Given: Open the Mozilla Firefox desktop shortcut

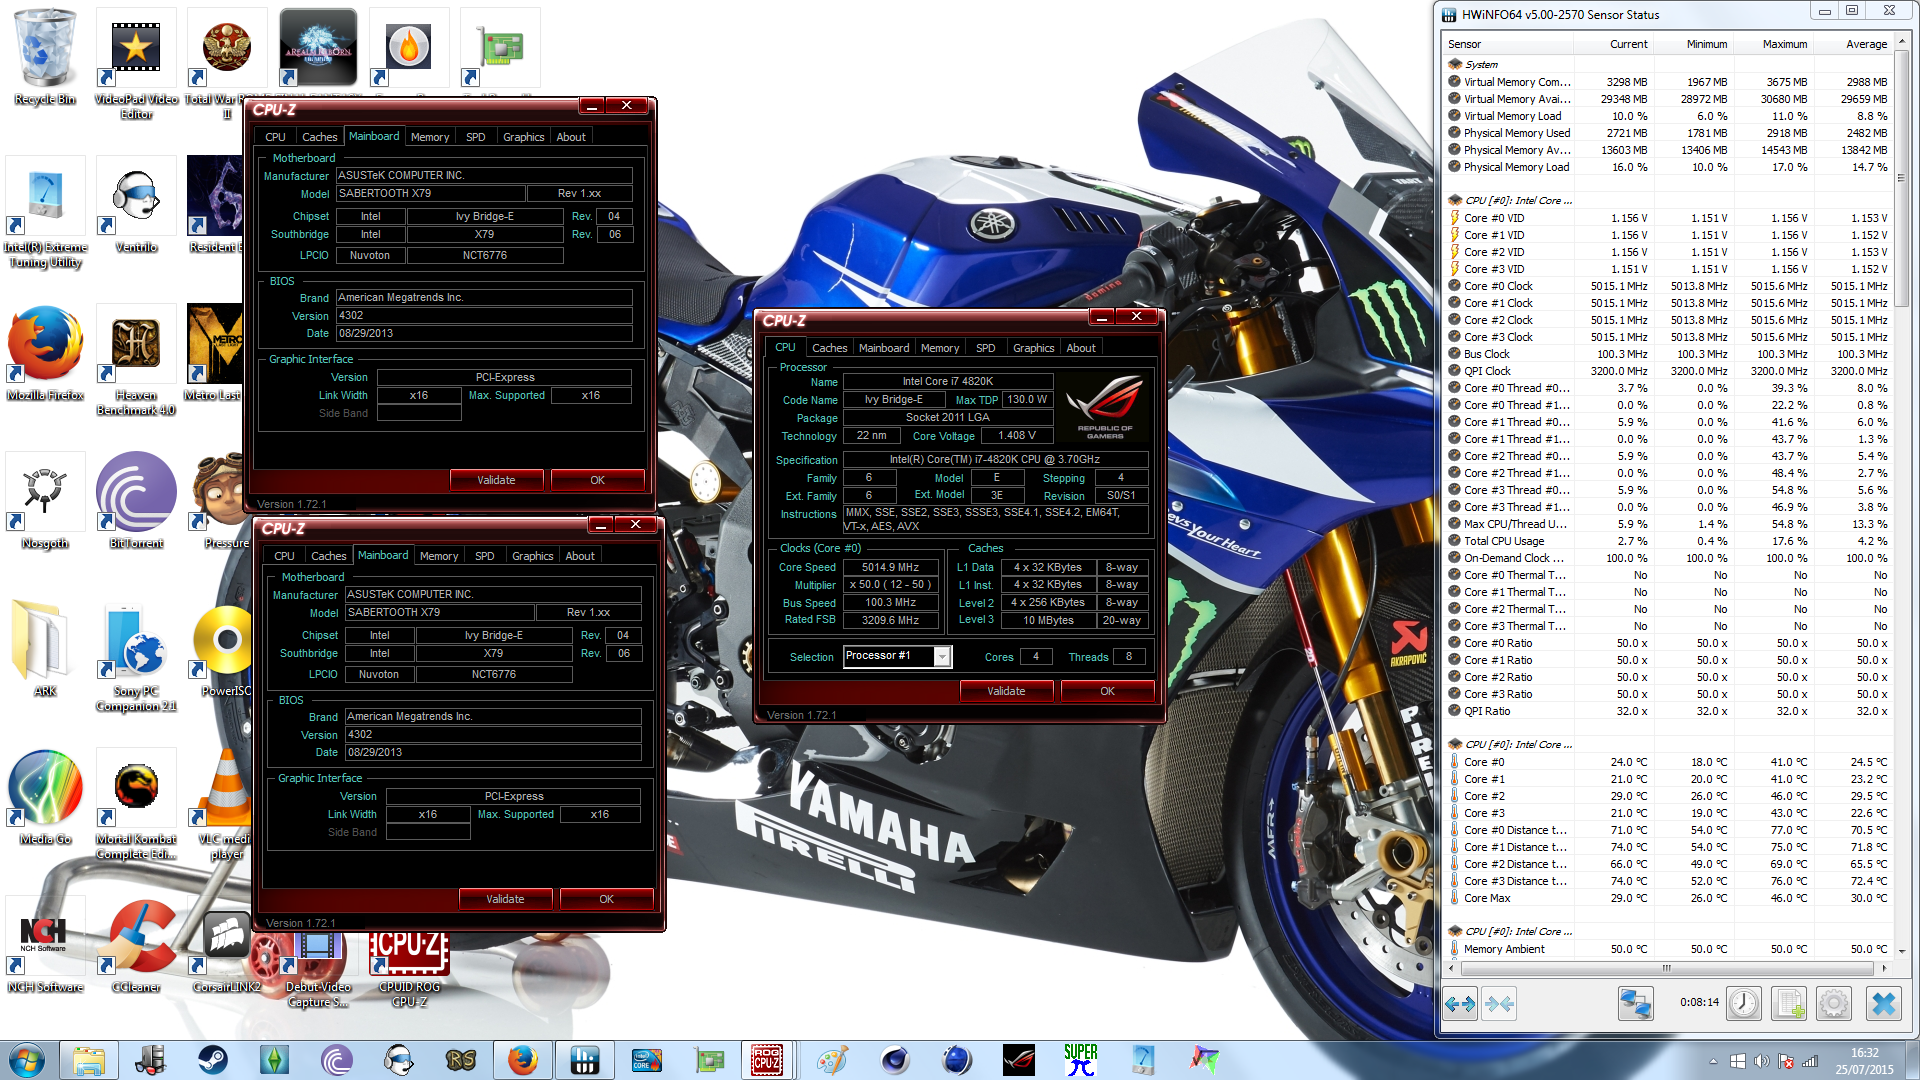Looking at the screenshot, I should [45, 354].
